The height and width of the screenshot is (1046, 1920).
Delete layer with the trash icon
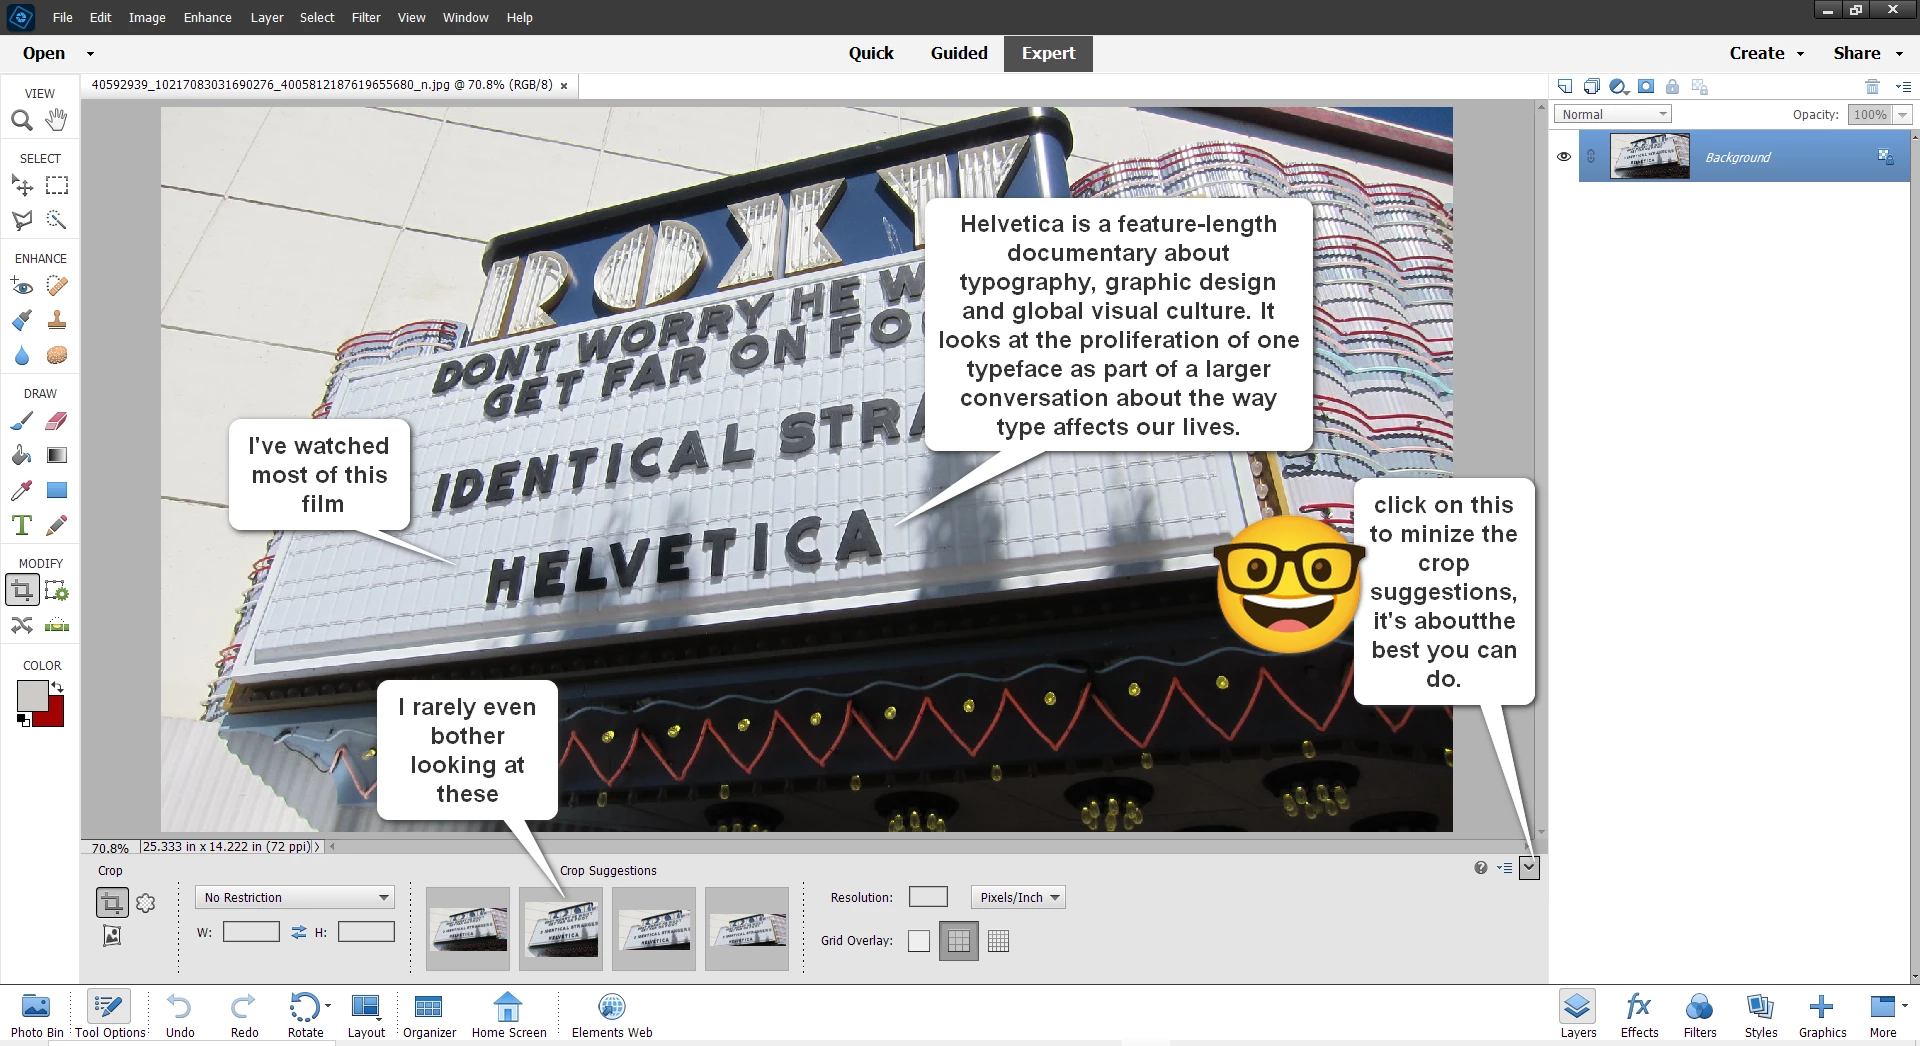pyautogui.click(x=1873, y=87)
